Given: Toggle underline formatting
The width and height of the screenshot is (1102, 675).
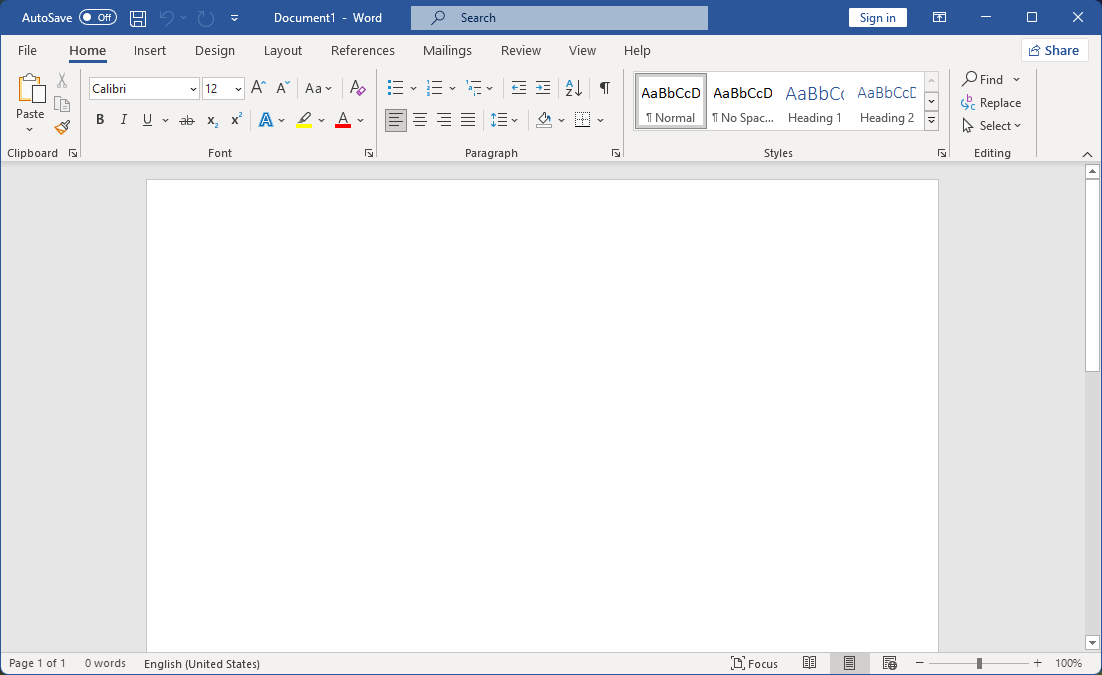Looking at the screenshot, I should tap(148, 120).
